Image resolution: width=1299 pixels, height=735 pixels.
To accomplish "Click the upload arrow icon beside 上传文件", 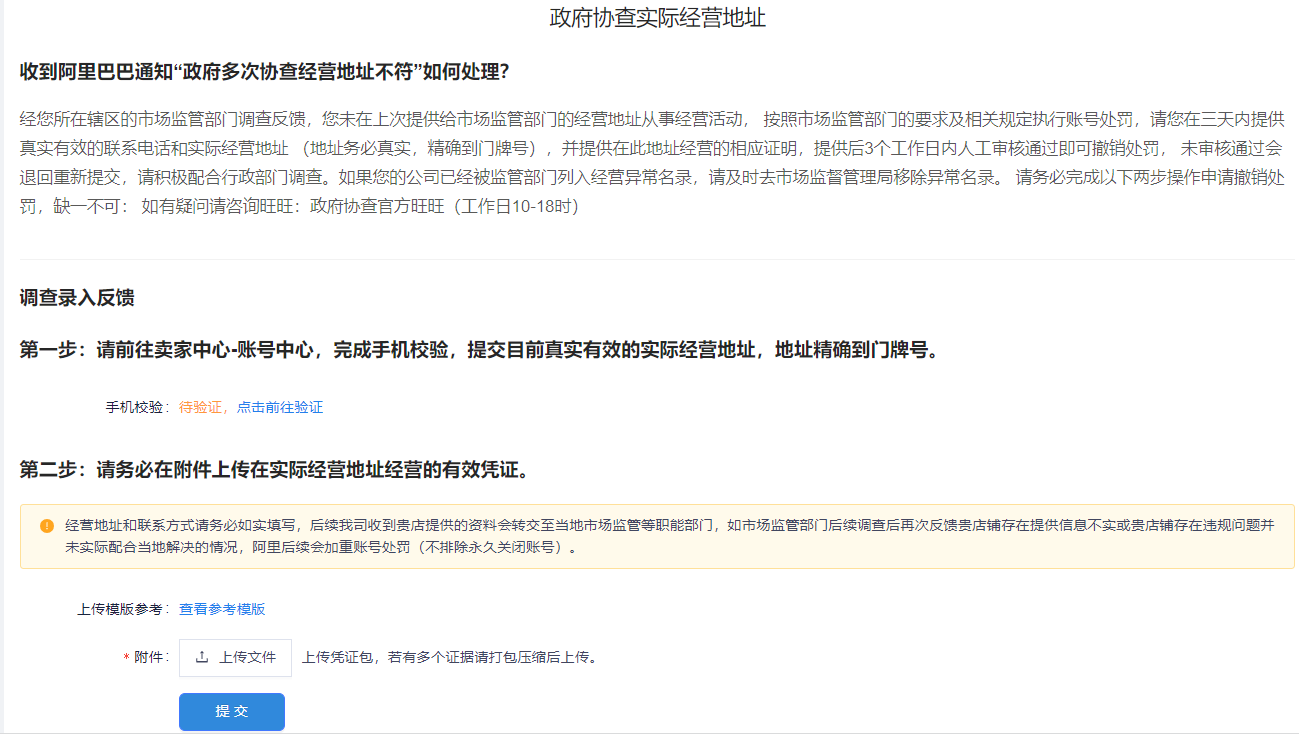I will coord(202,658).
